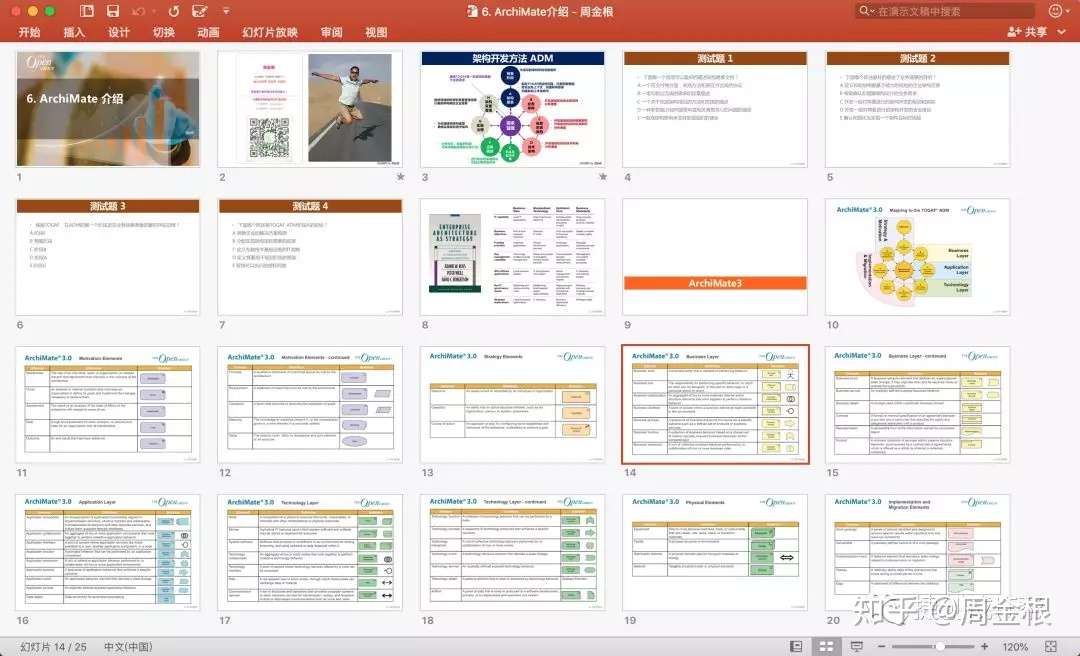1080x656 pixels.
Task: Select slide 20 Implementation and Migration Elements
Action: 918,552
